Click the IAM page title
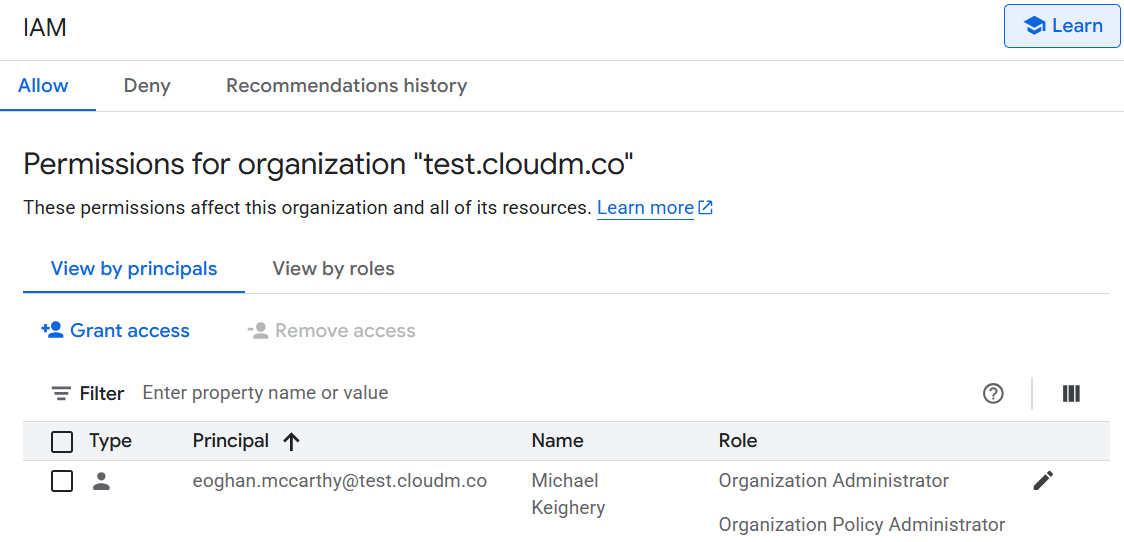The height and width of the screenshot is (542, 1124). pyautogui.click(x=45, y=27)
